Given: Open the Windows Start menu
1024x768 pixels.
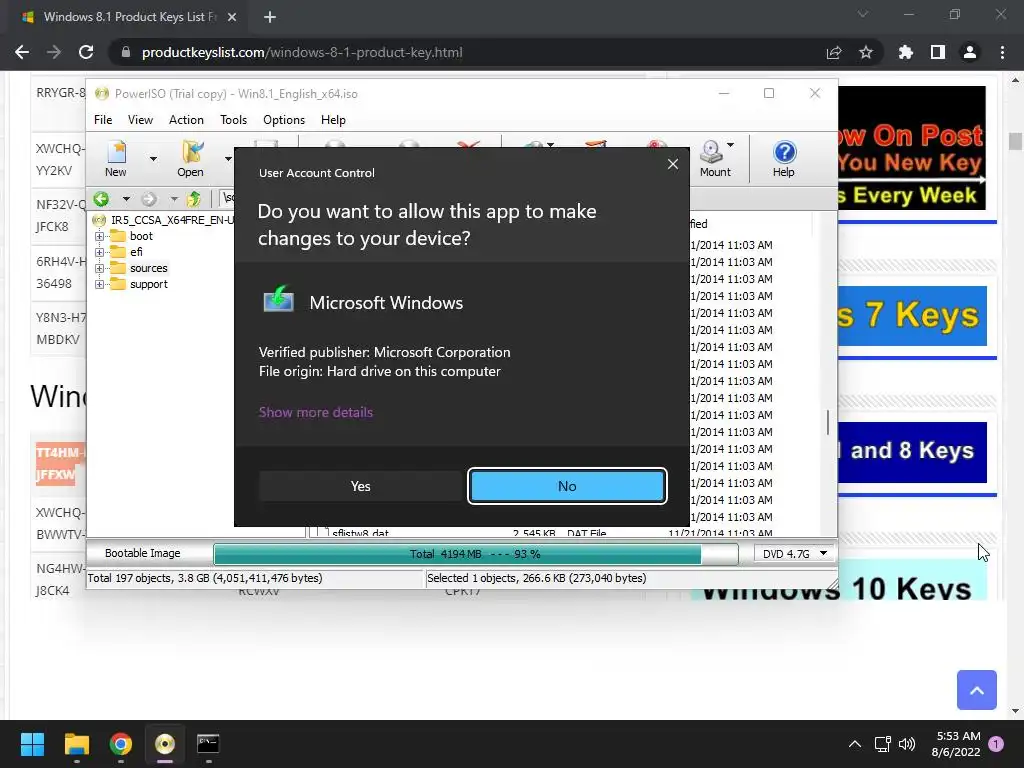Looking at the screenshot, I should coord(32,744).
